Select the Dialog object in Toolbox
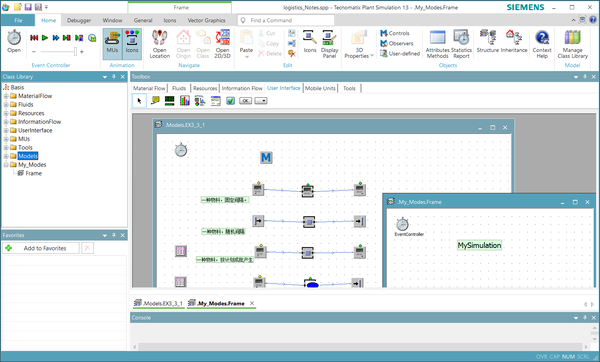 point(216,101)
